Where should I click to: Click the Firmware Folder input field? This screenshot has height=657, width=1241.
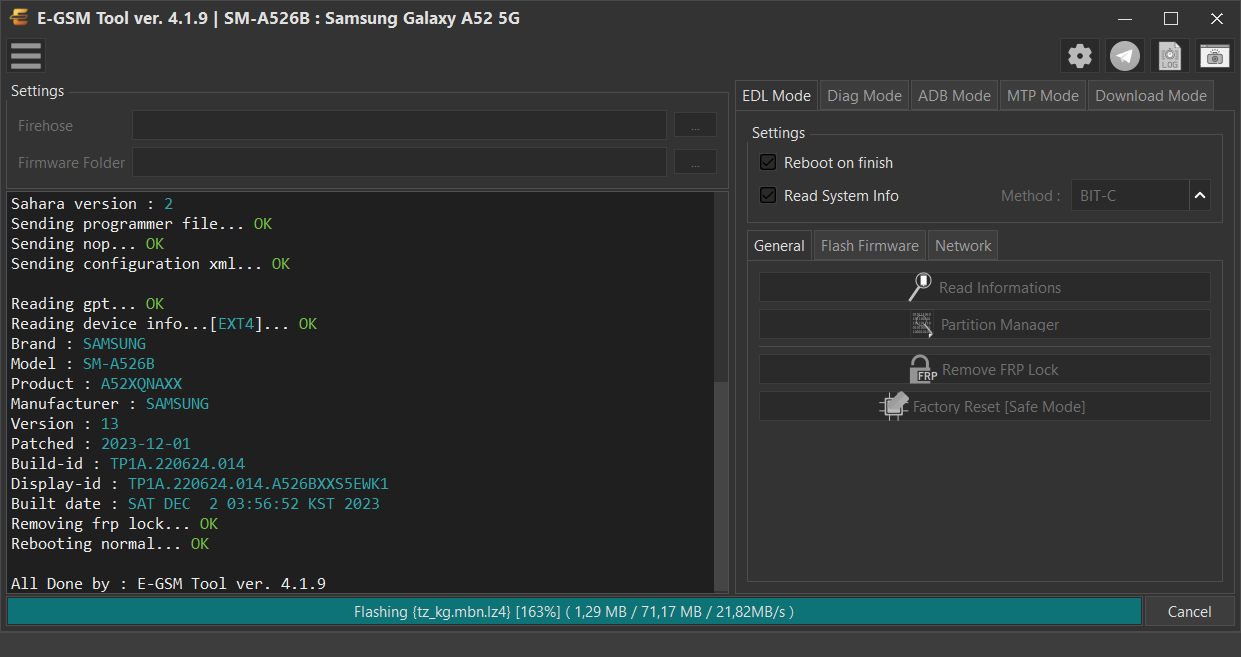(x=399, y=162)
